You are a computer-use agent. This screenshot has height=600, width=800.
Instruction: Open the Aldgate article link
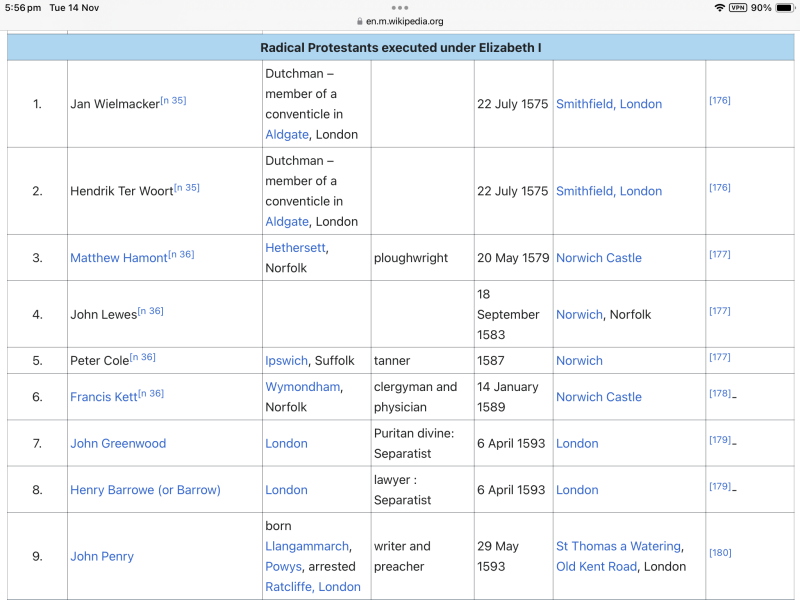287,134
